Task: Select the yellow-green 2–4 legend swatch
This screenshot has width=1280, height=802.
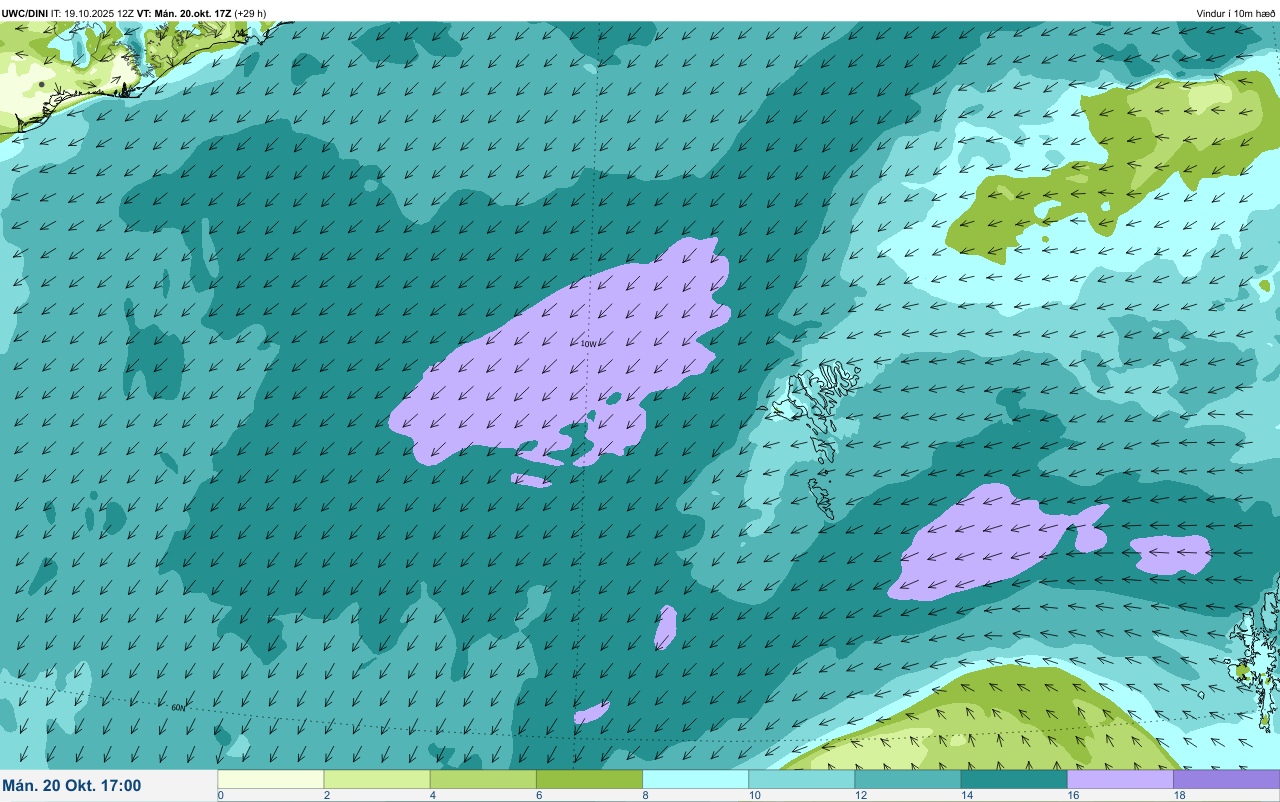Action: (377, 779)
